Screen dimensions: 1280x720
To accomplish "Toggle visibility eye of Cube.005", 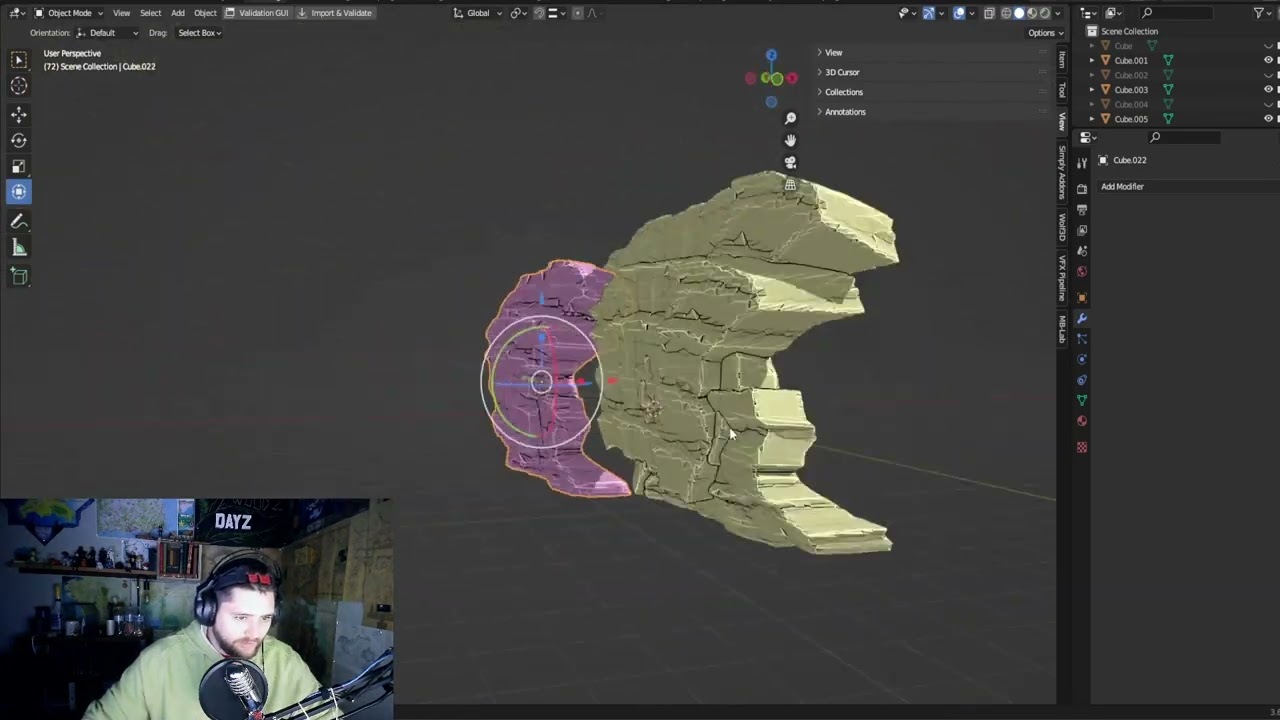I will 1269,119.
